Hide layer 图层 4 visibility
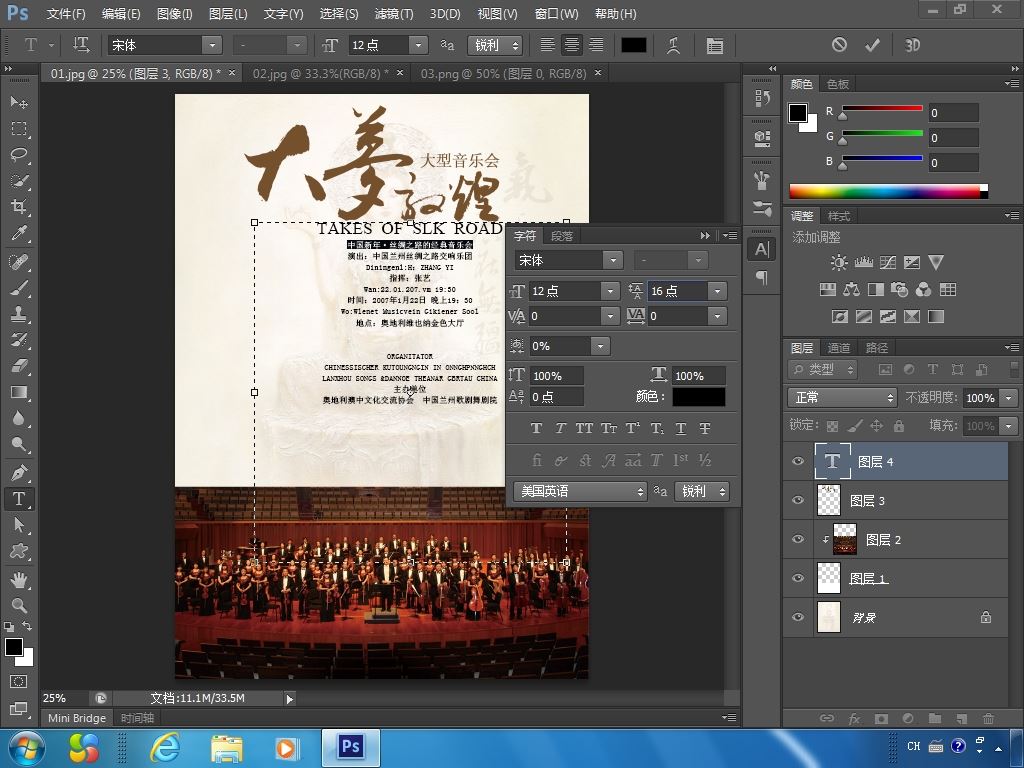 tap(798, 461)
